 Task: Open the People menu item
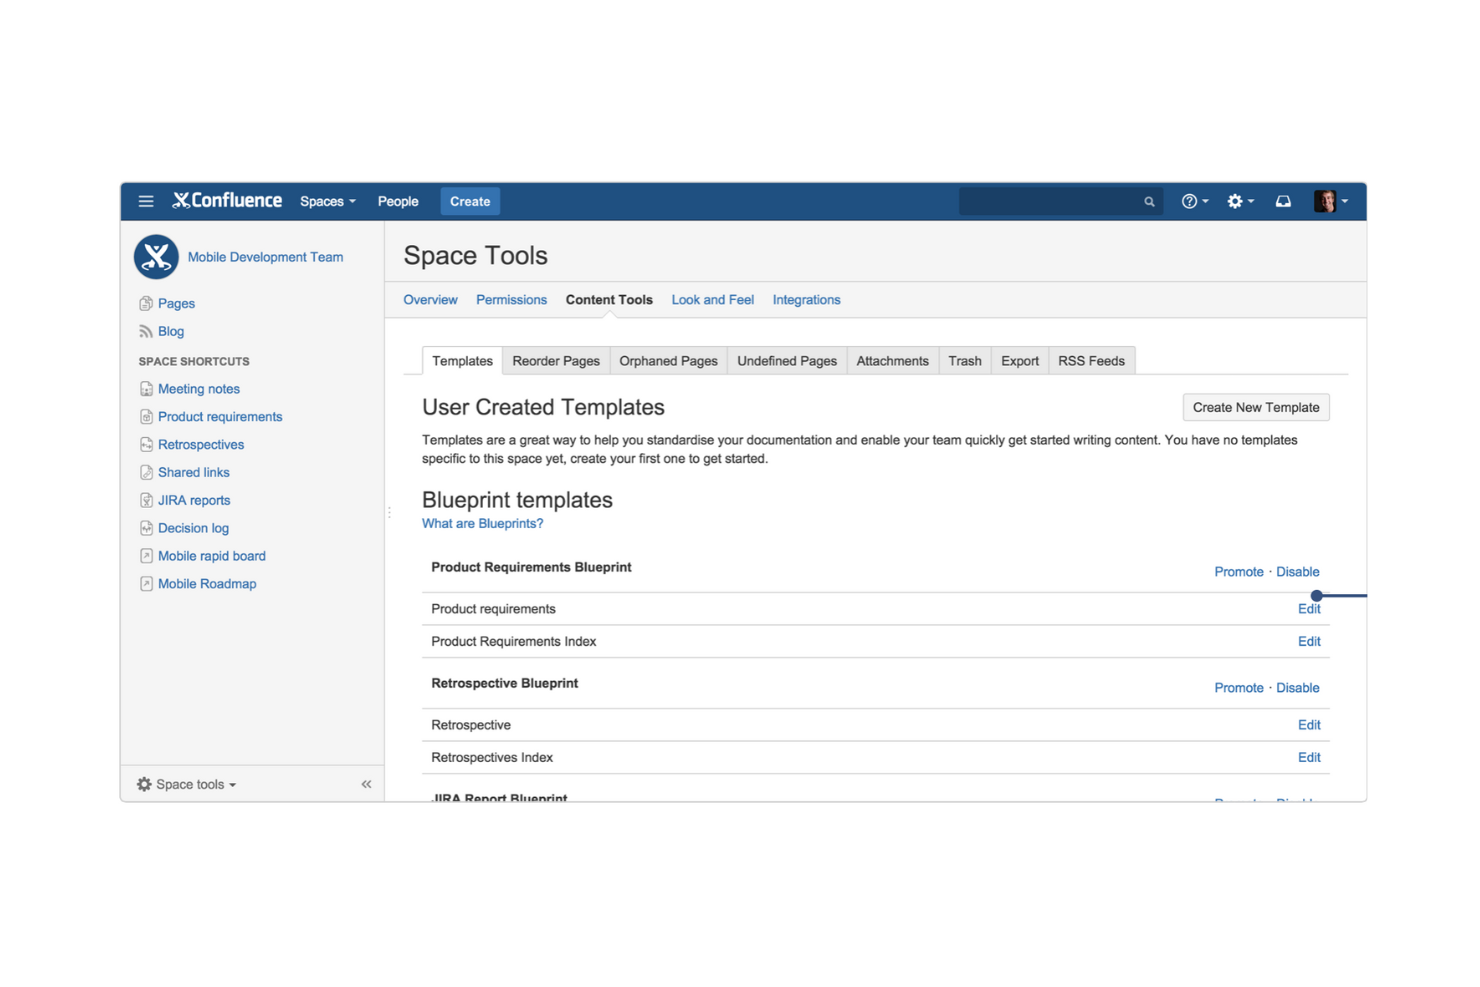398,201
